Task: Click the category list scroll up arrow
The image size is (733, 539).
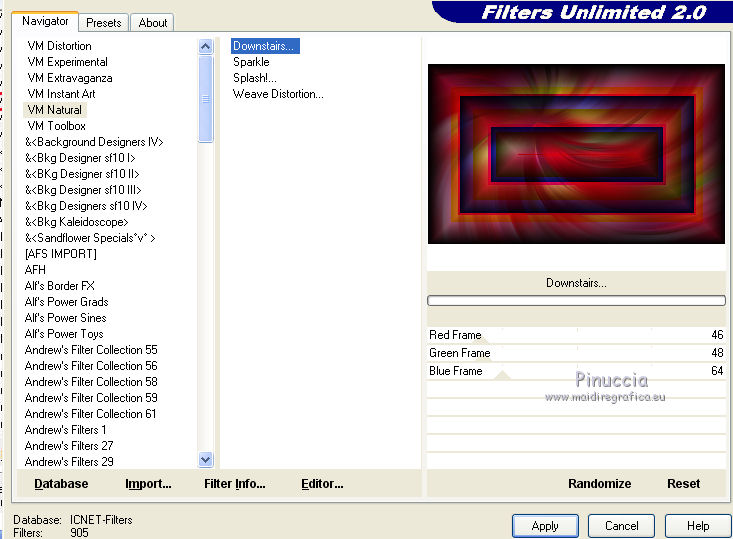Action: pos(205,46)
